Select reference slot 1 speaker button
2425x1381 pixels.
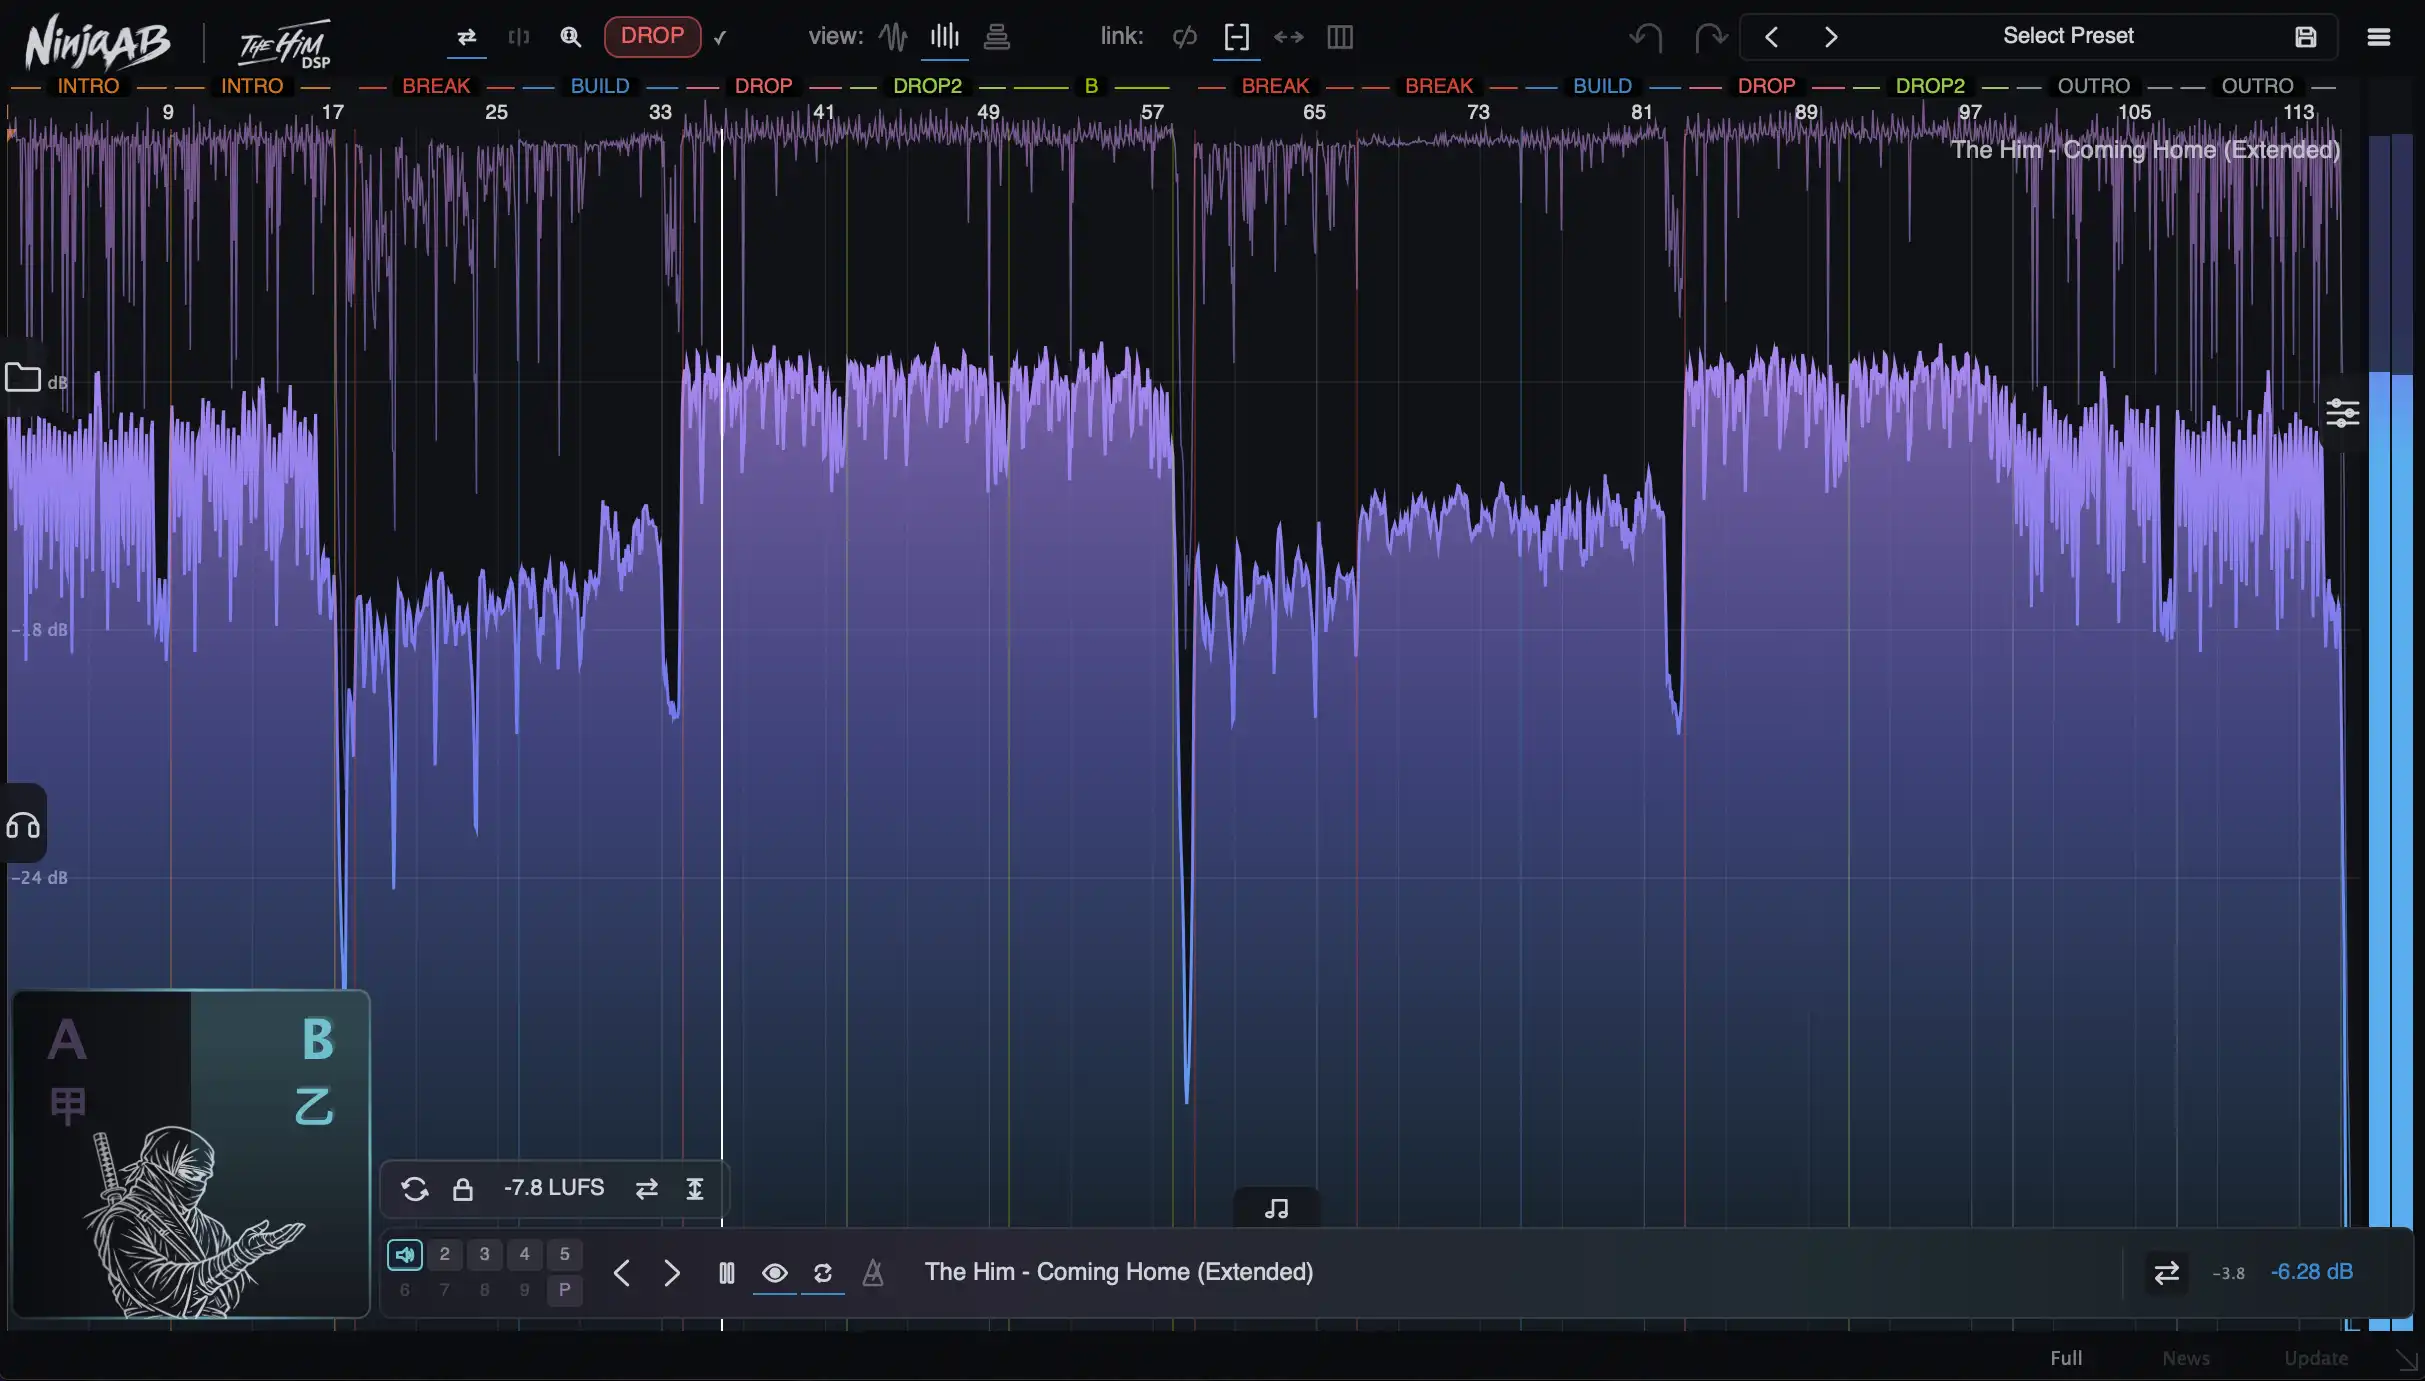pyautogui.click(x=405, y=1254)
